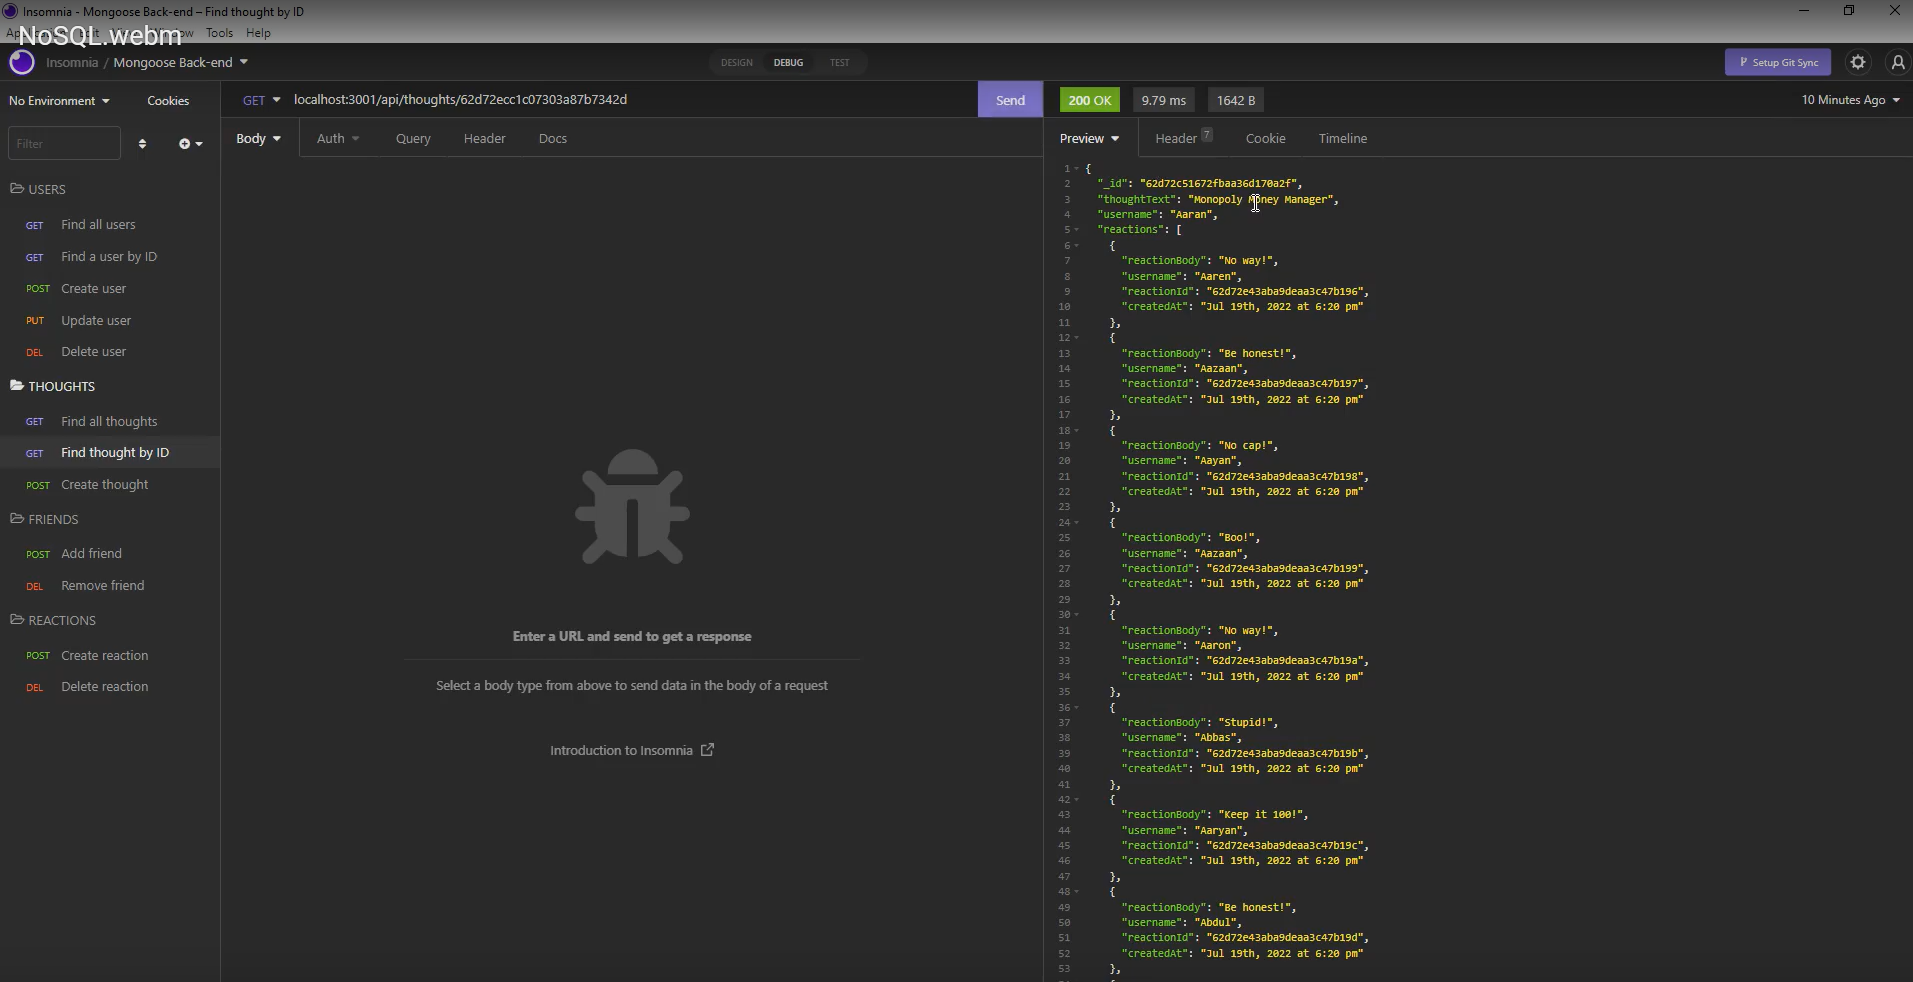Image resolution: width=1913 pixels, height=982 pixels.
Task: Switch to the TEST view
Action: pyautogui.click(x=839, y=62)
